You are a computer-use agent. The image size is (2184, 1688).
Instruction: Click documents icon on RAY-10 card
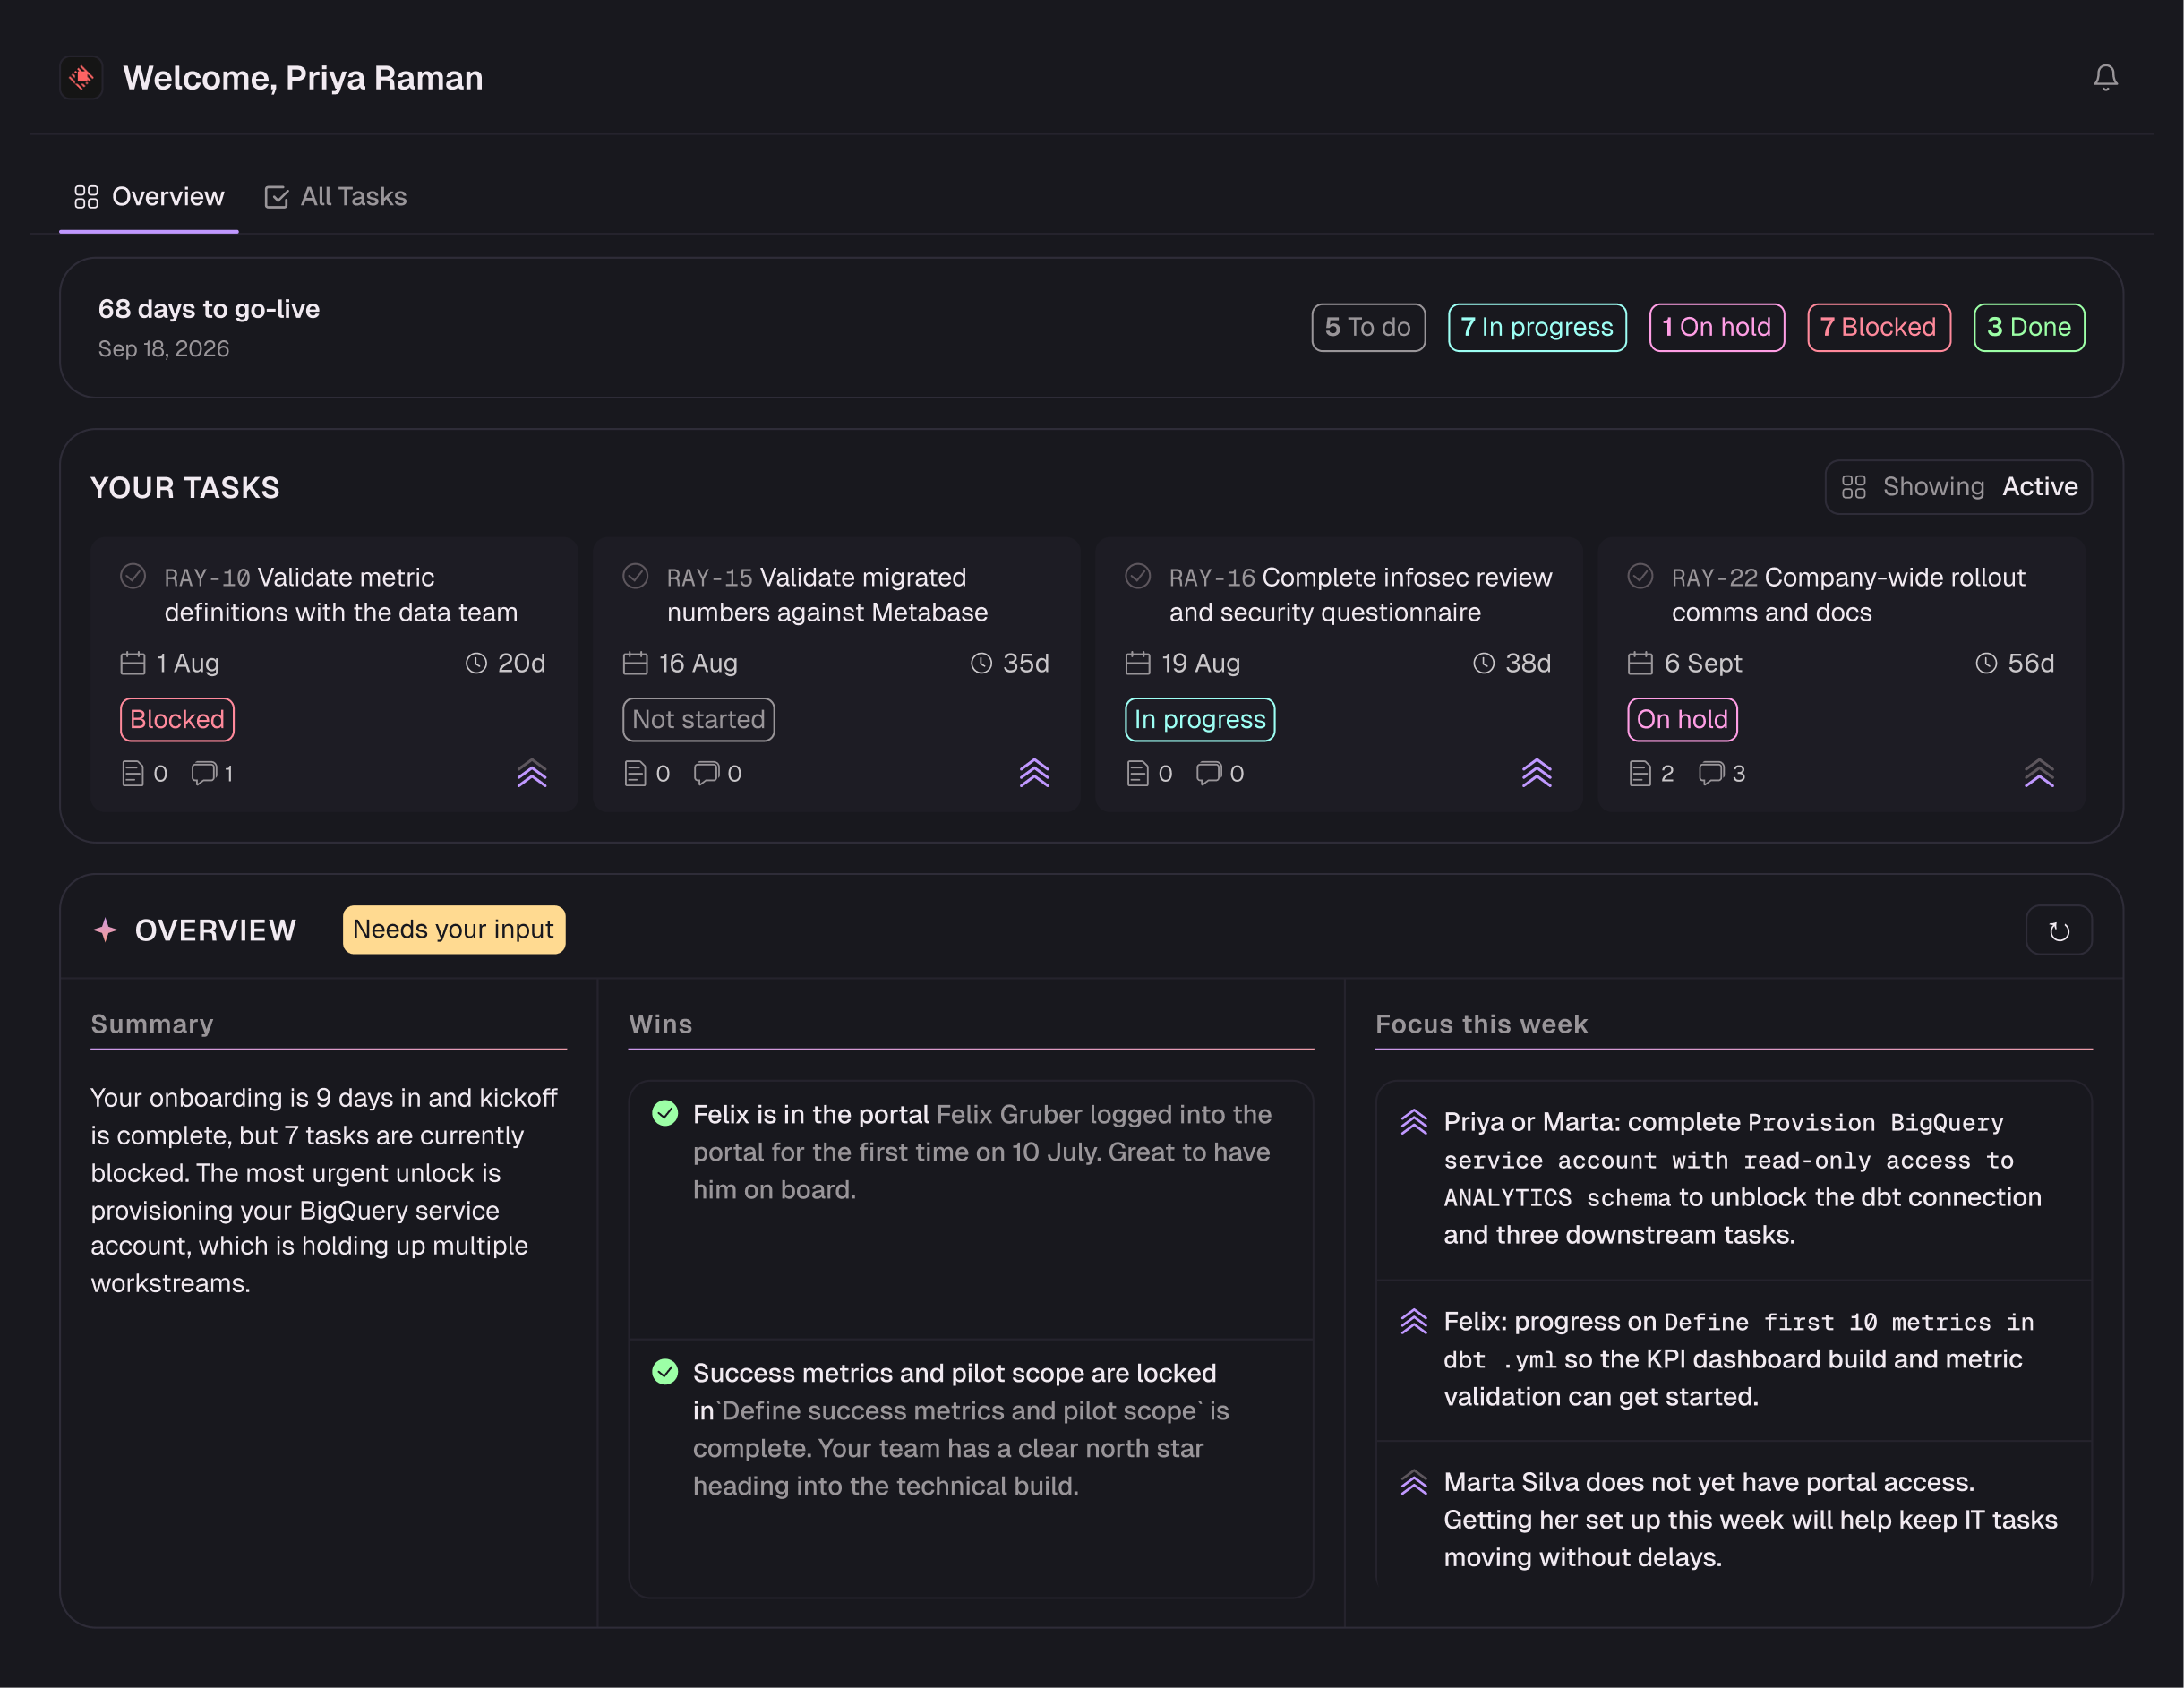(x=132, y=773)
